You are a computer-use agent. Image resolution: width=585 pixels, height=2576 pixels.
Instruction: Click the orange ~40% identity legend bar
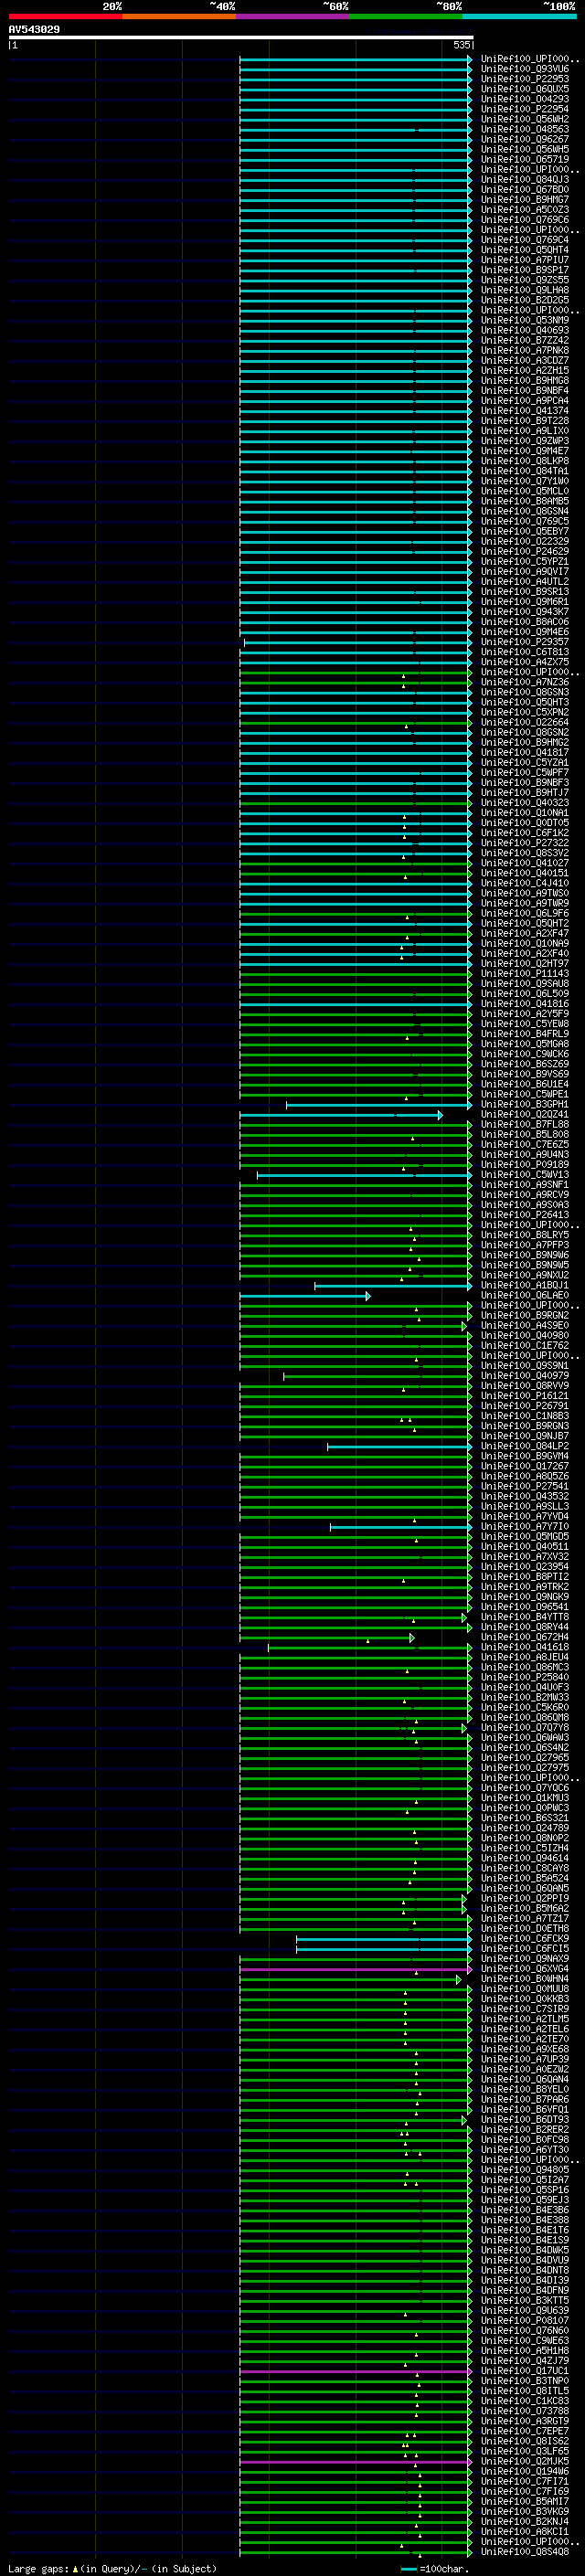coord(179,17)
